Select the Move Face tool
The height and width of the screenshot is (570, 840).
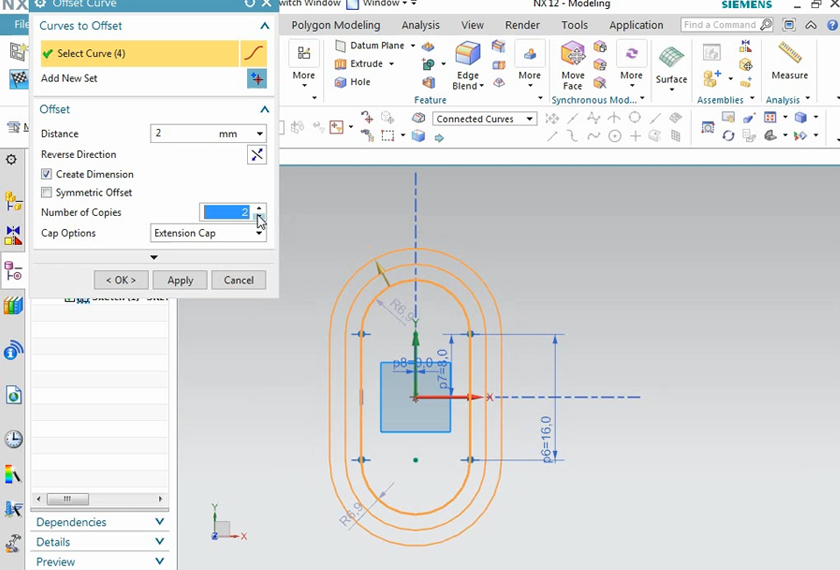coord(573,54)
